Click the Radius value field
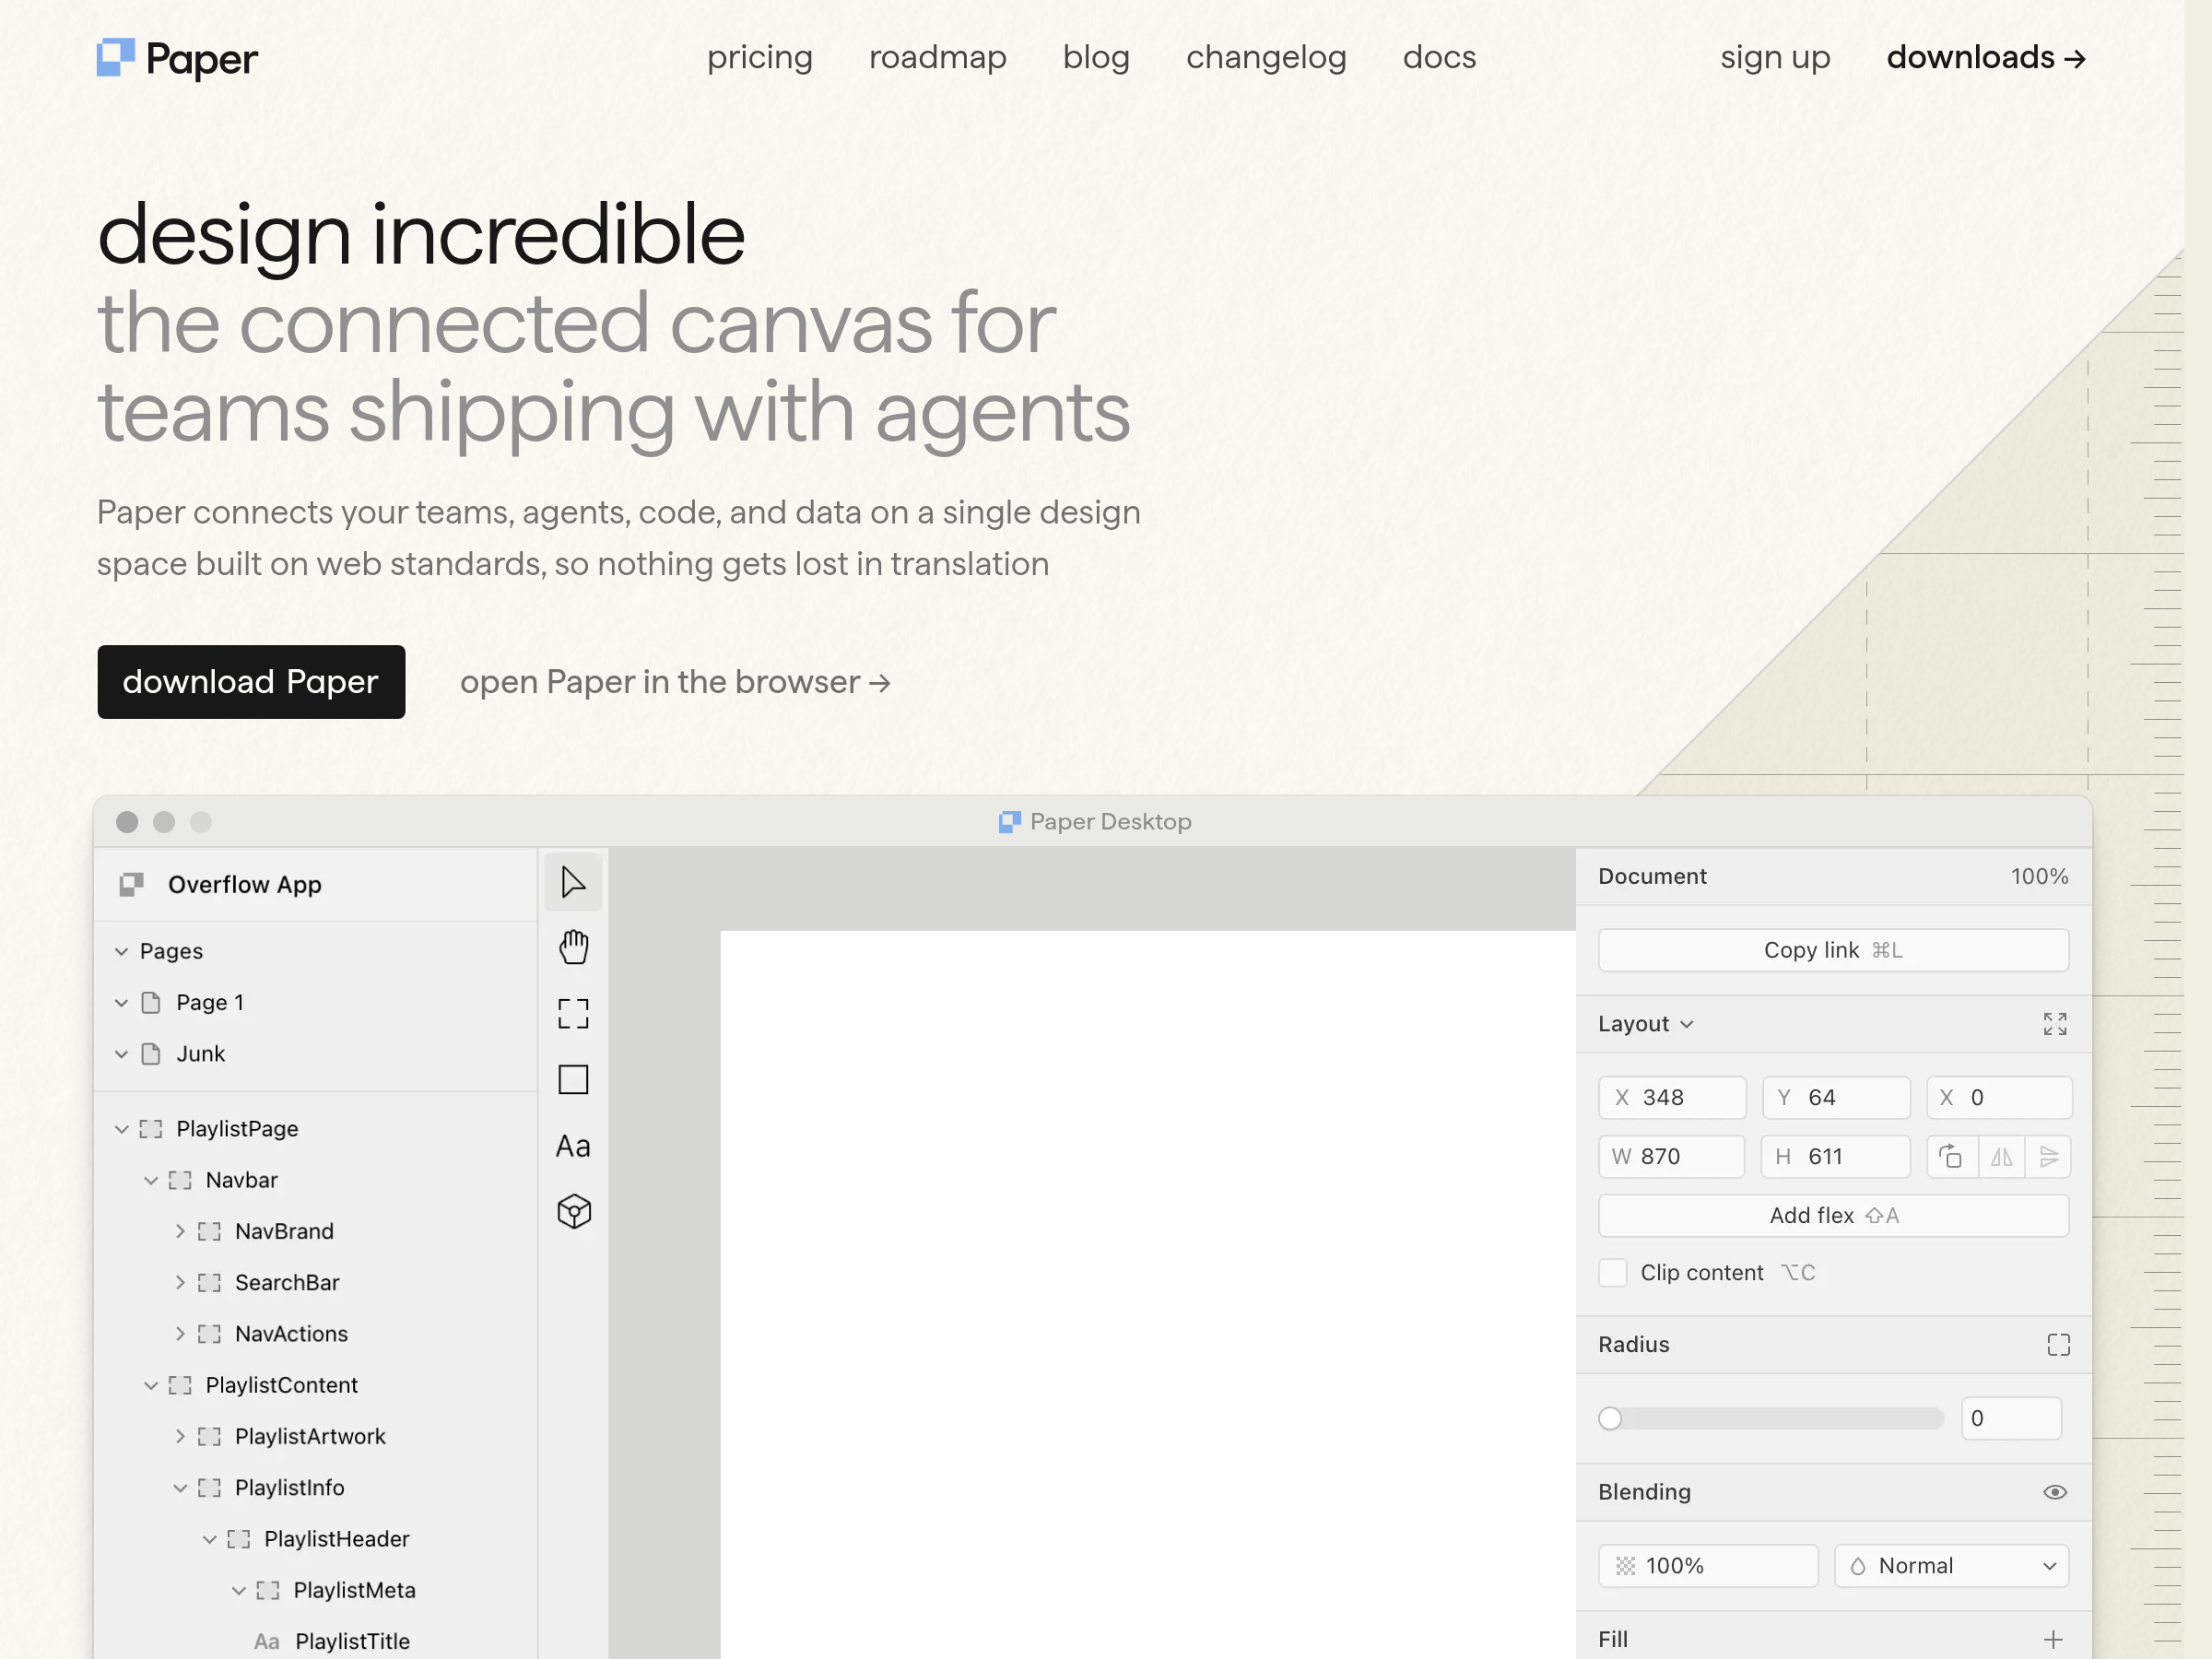 point(2011,1418)
